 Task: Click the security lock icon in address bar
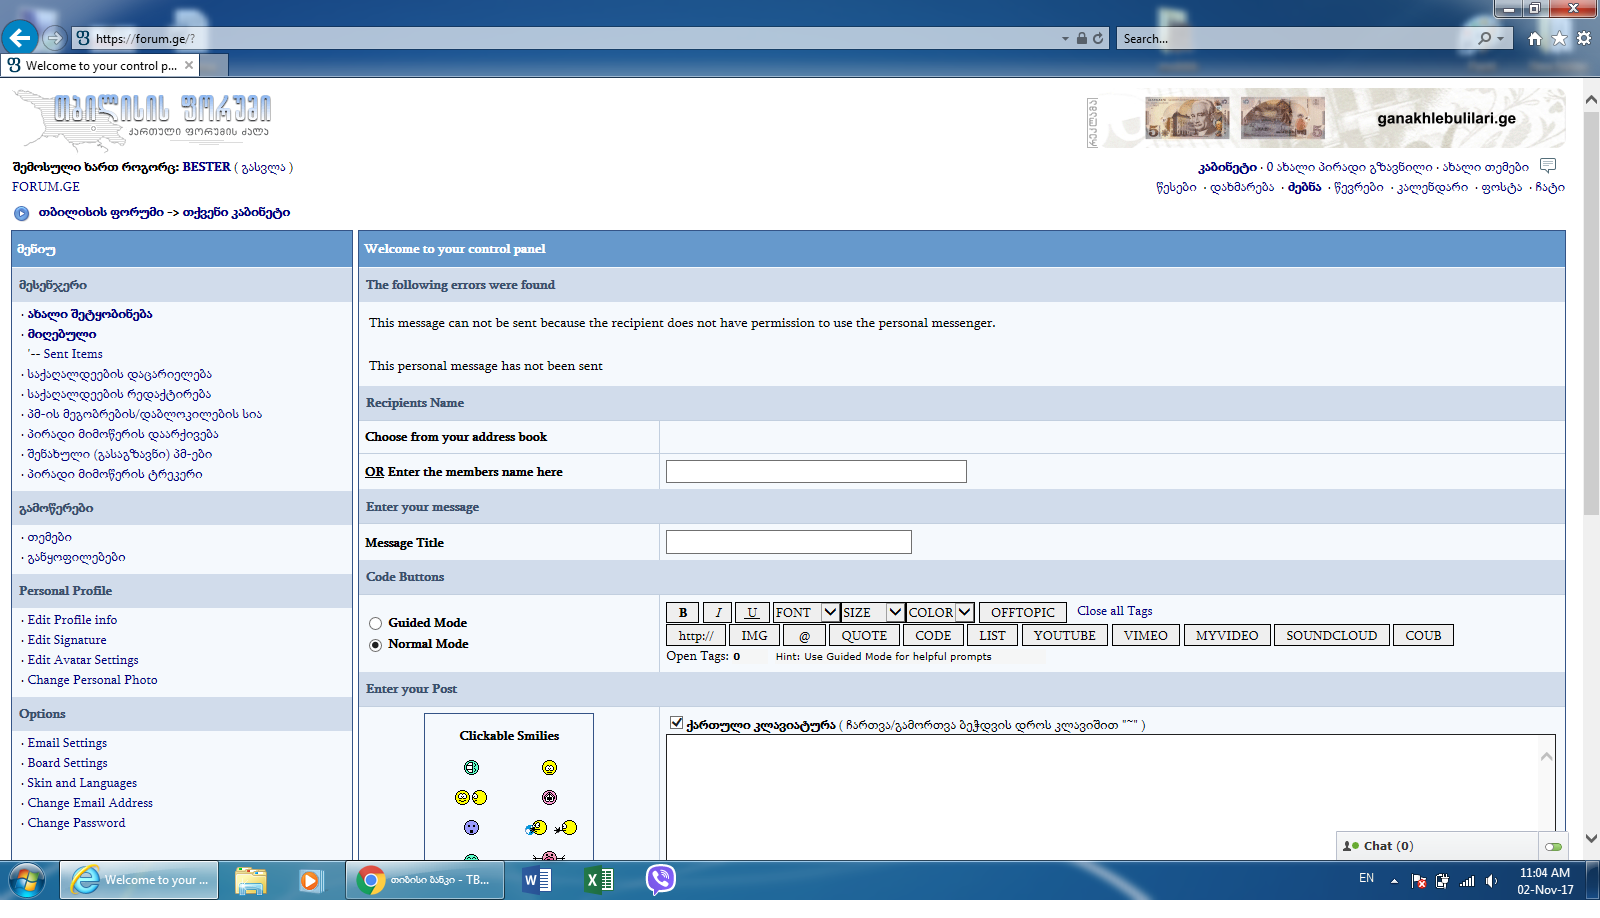point(1081,38)
